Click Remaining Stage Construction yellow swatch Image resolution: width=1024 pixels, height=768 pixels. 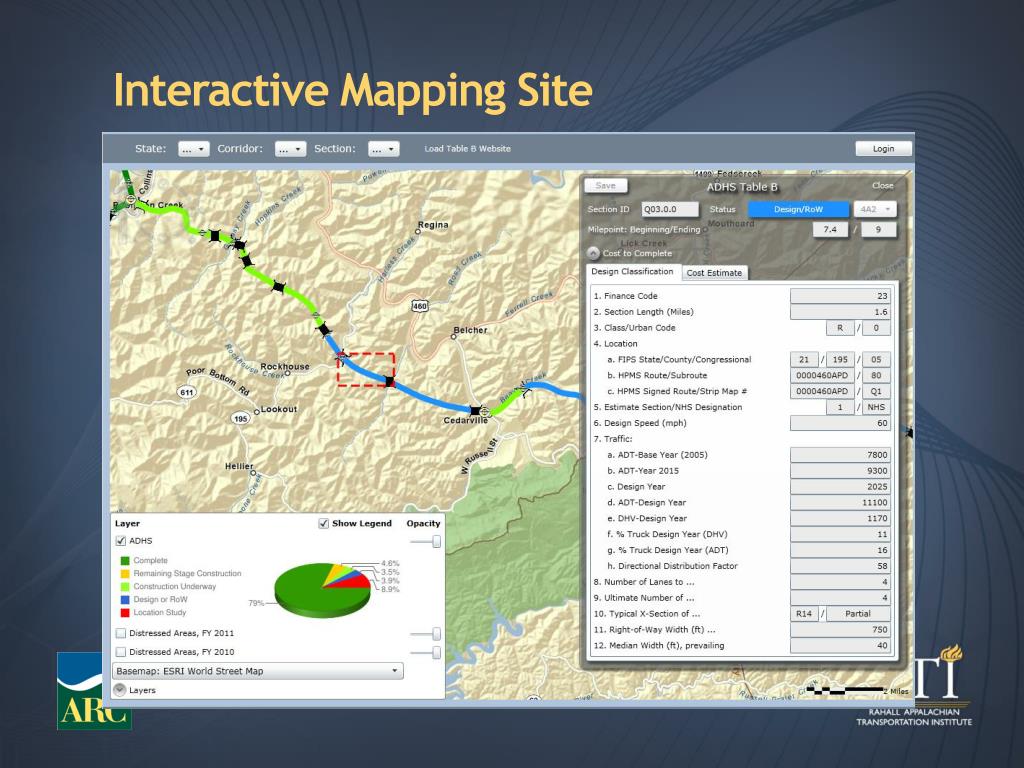pos(125,573)
